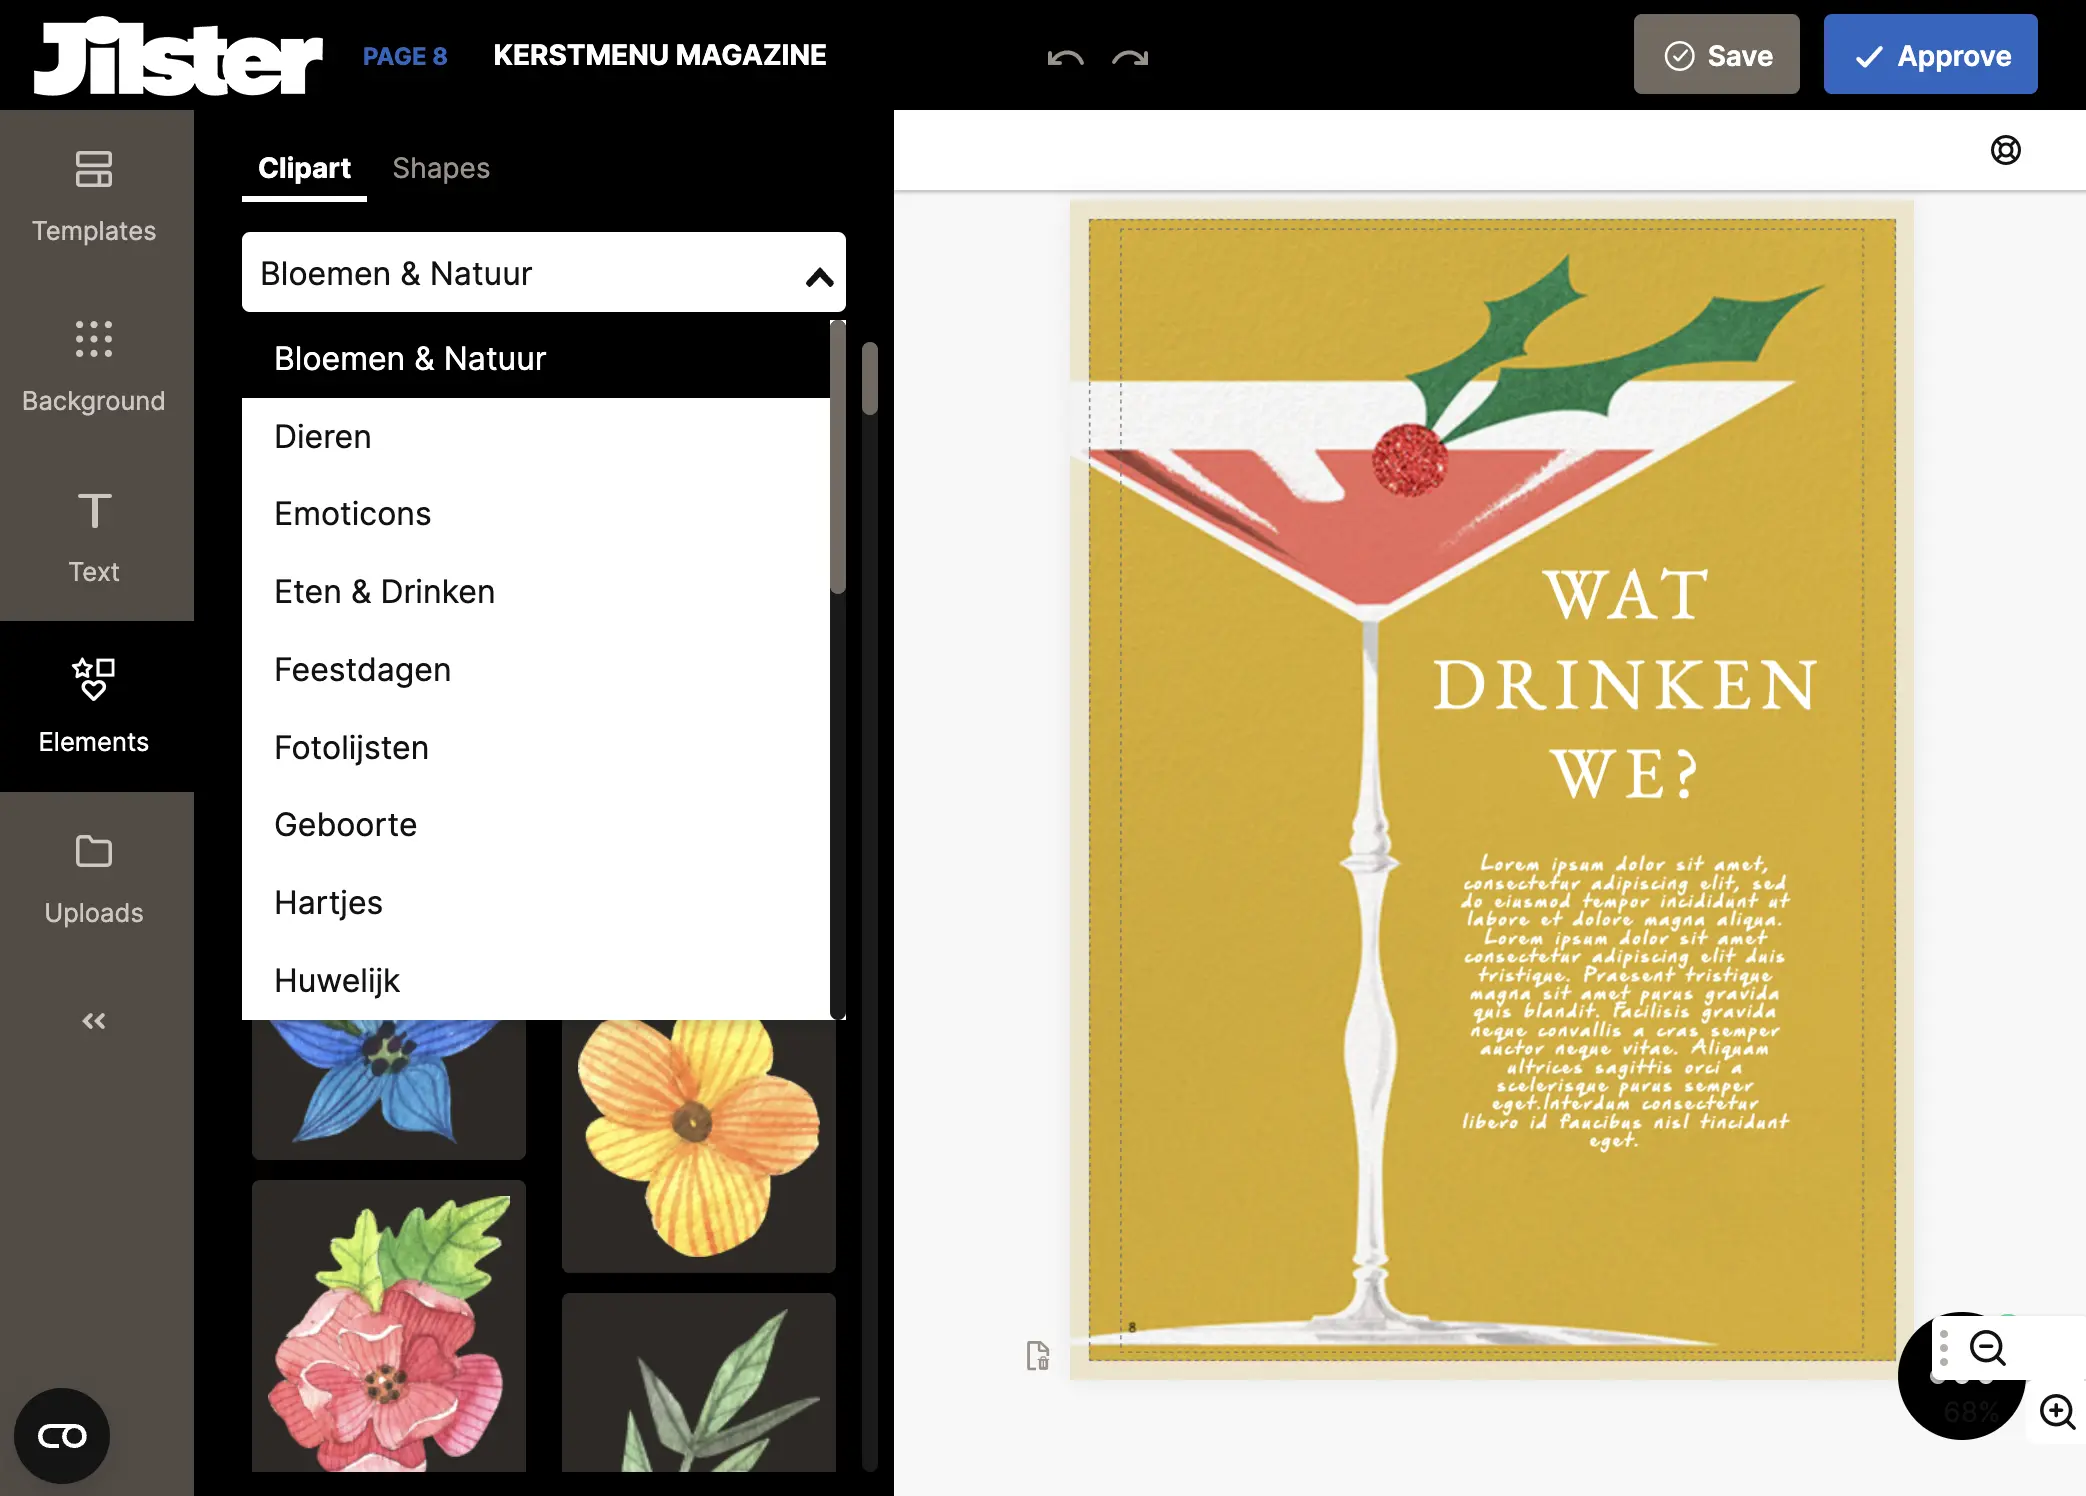Screen dimensions: 2086x1496
Task: Choose the Fotolijsten category
Action: (536, 748)
